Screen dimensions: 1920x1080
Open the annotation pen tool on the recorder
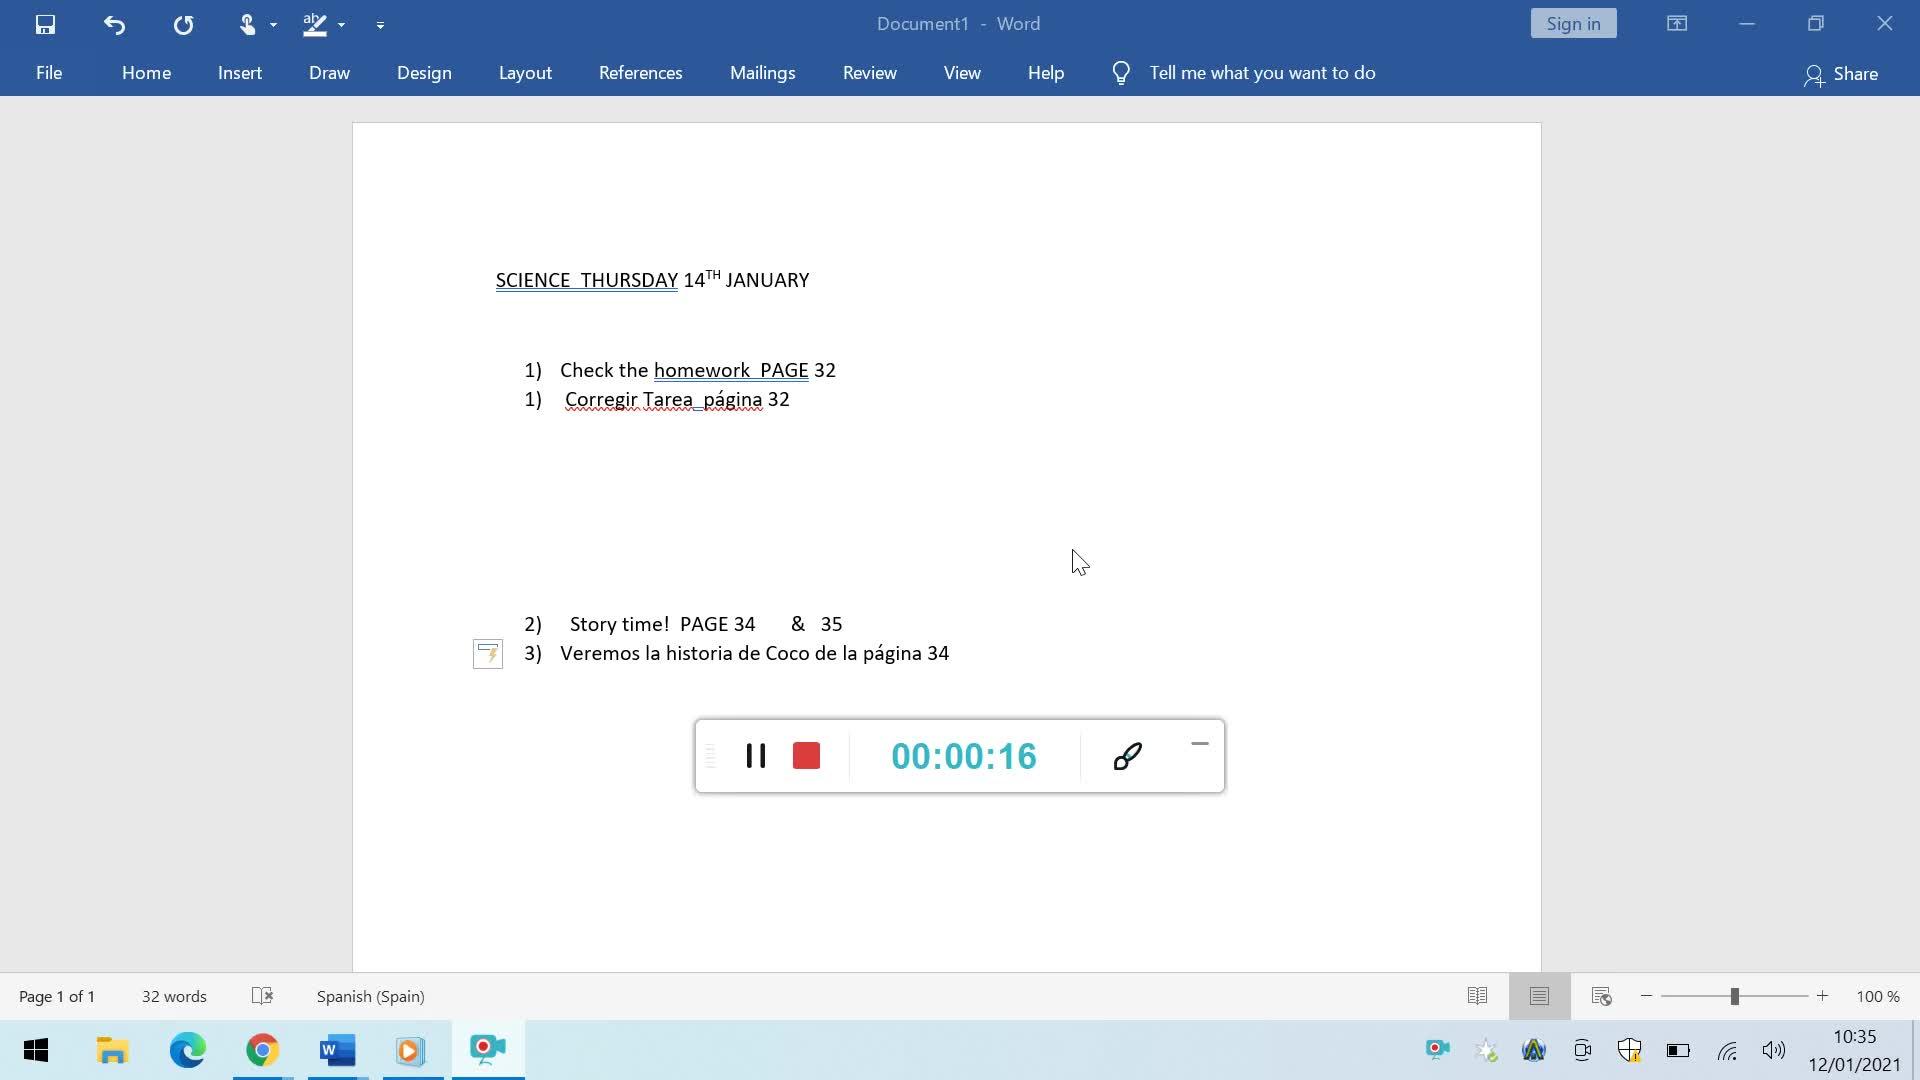click(x=1127, y=756)
